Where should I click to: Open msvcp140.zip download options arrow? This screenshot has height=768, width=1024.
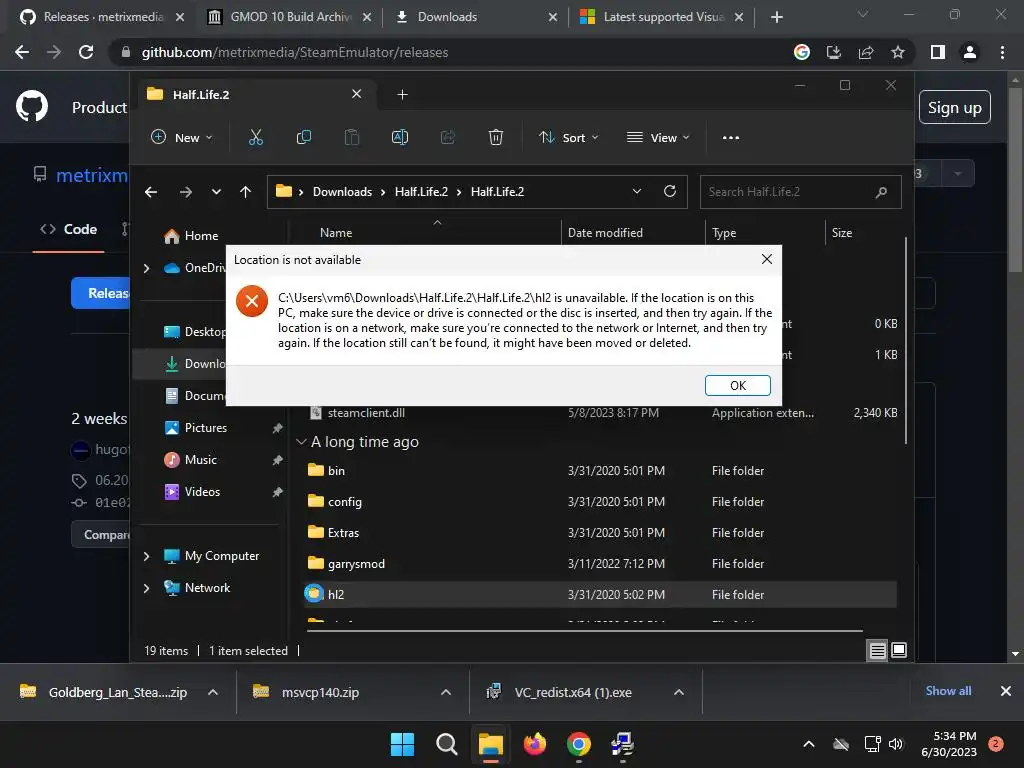(x=446, y=692)
